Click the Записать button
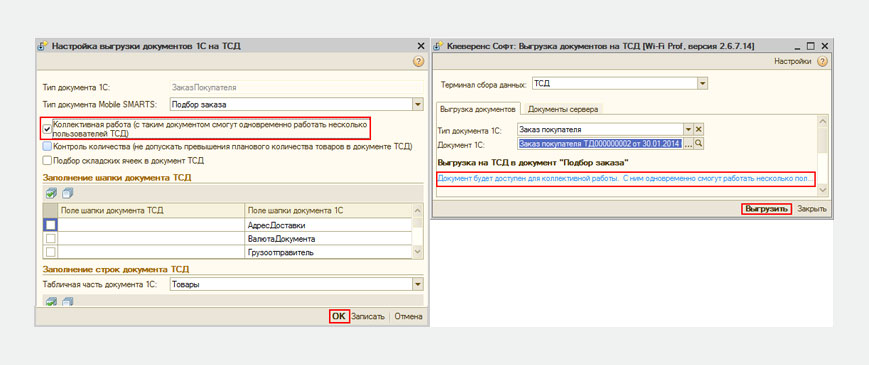 tap(368, 317)
